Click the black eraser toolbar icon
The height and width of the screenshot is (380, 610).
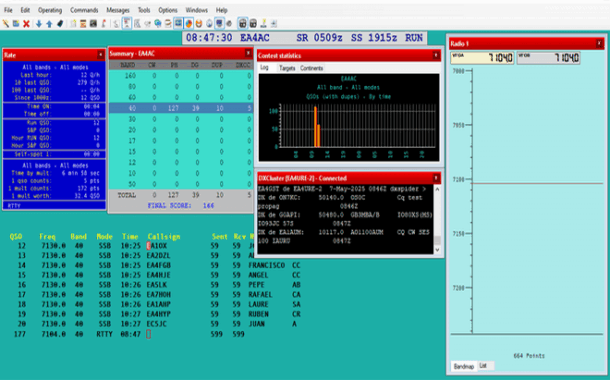point(60,24)
